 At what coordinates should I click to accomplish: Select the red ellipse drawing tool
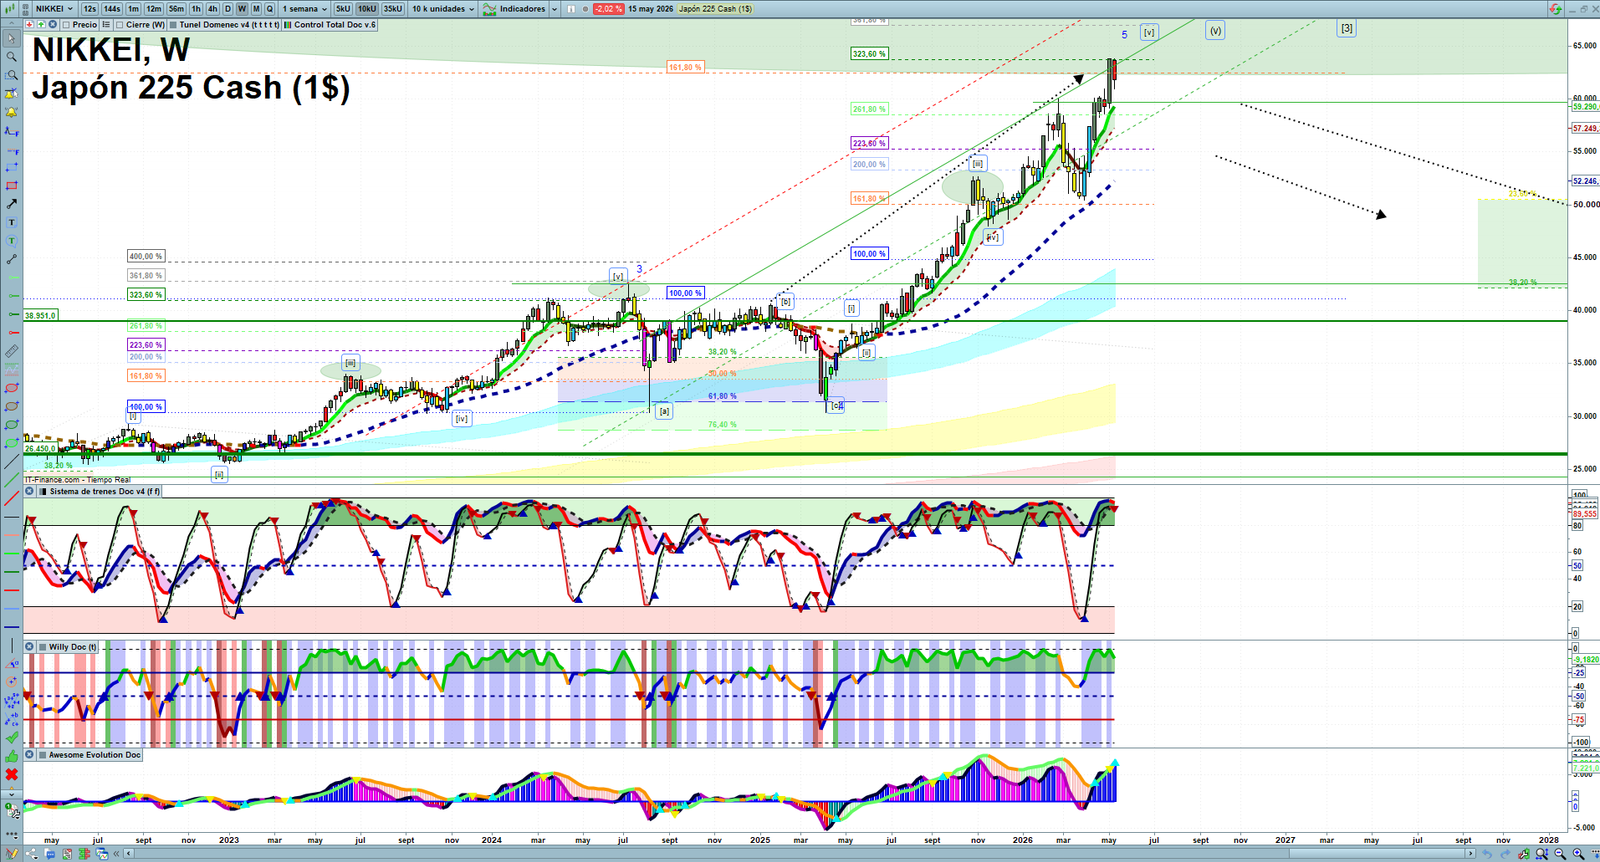pos(11,388)
